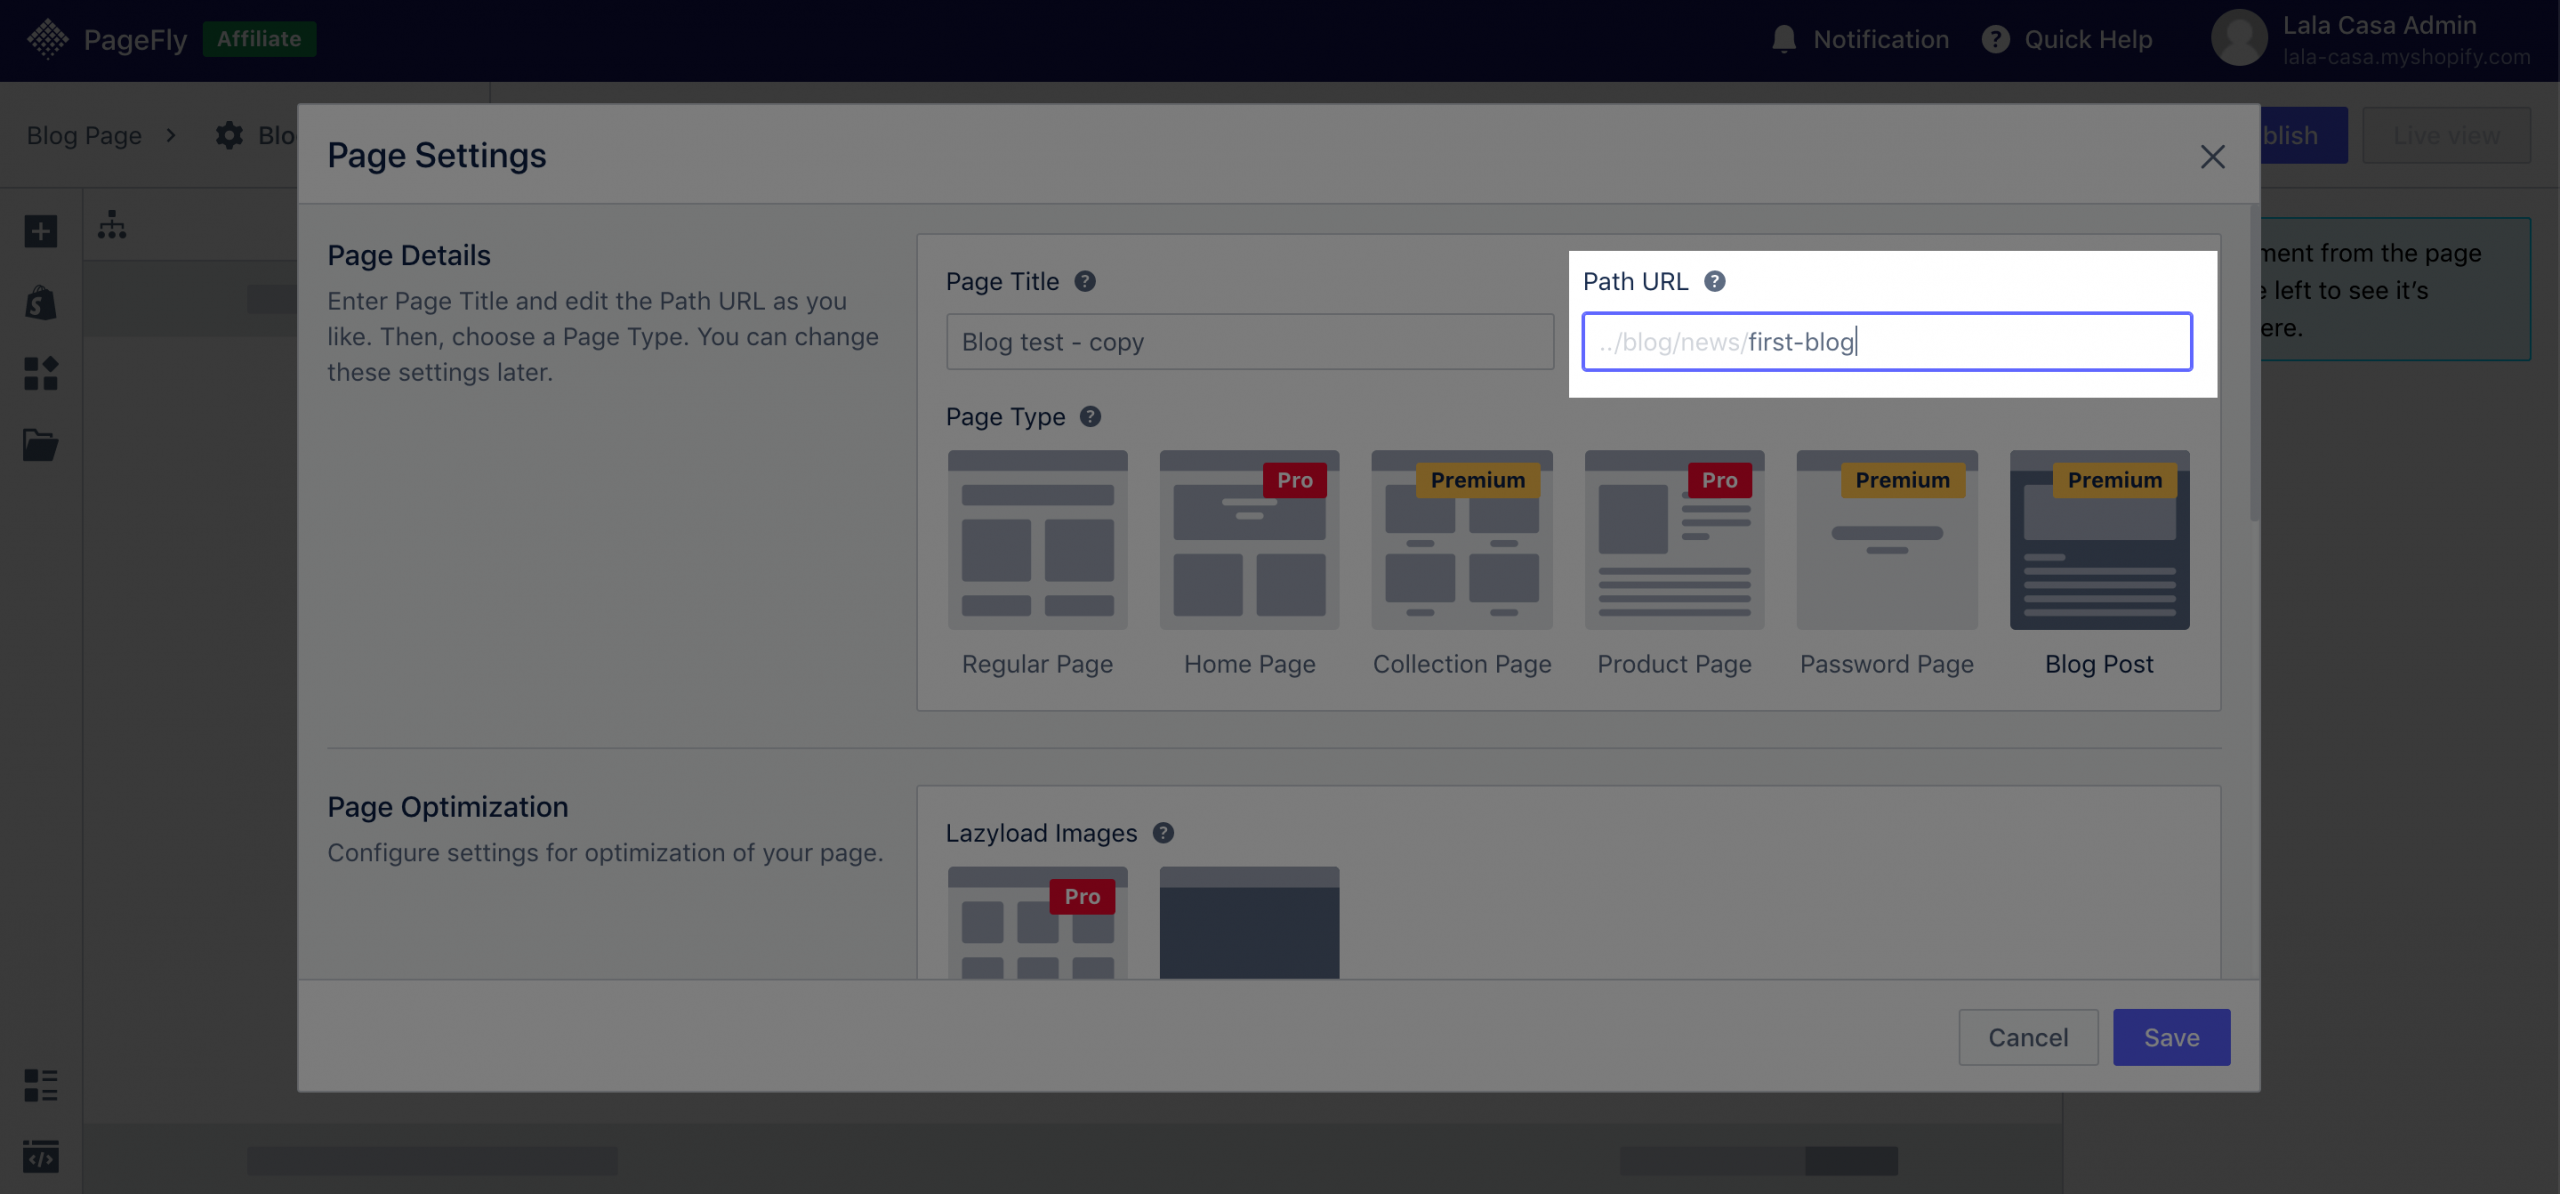Click the PageFly logo icon
2560x1194 pixels.
point(47,39)
